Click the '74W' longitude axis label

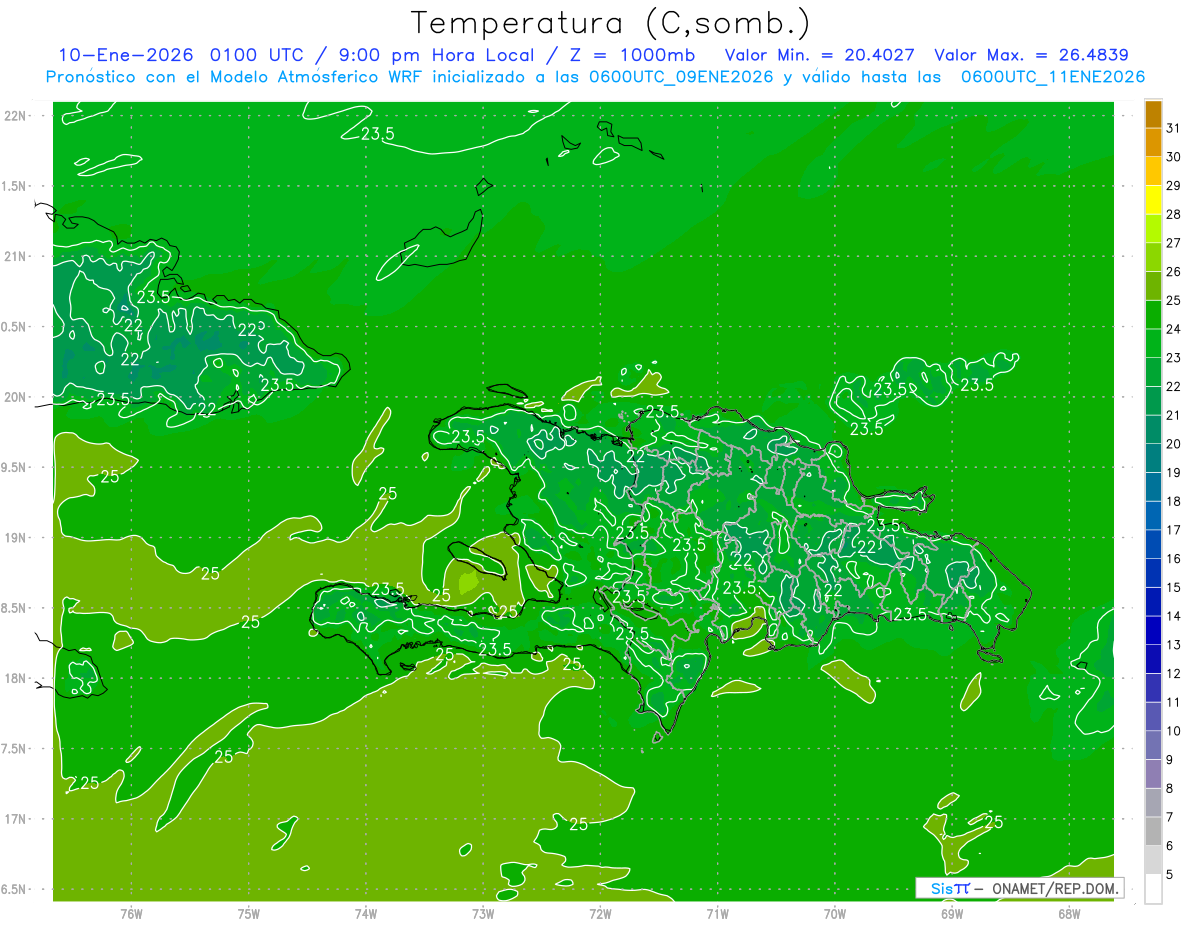pos(366,913)
